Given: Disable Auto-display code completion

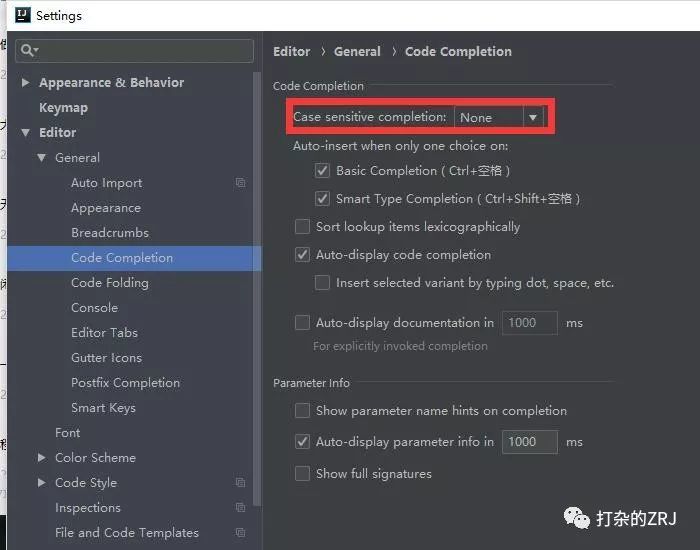Looking at the screenshot, I should click(x=302, y=255).
